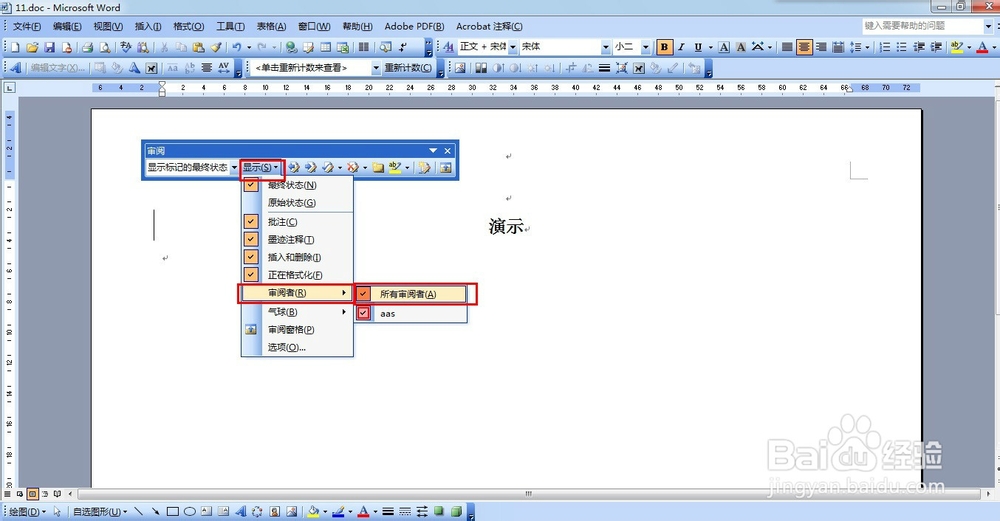The width and height of the screenshot is (1000, 521).
Task: Open 显示标记的最终状态 dropdown in review toolbar
Action: pyautogui.click(x=234, y=167)
